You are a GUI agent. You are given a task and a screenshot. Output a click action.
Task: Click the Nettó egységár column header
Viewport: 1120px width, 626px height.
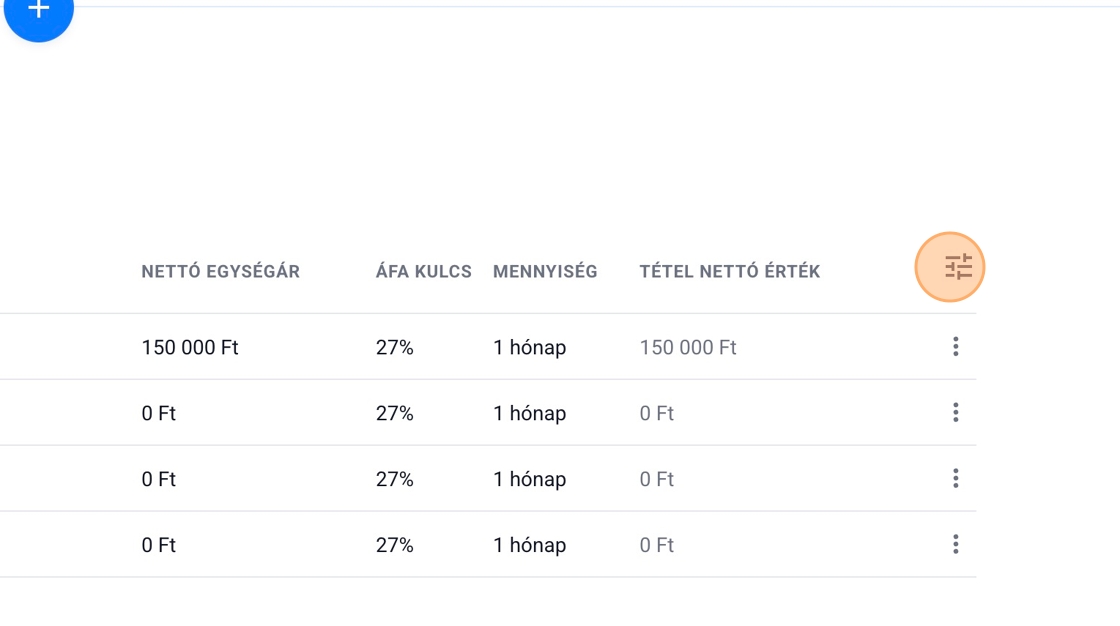click(220, 272)
